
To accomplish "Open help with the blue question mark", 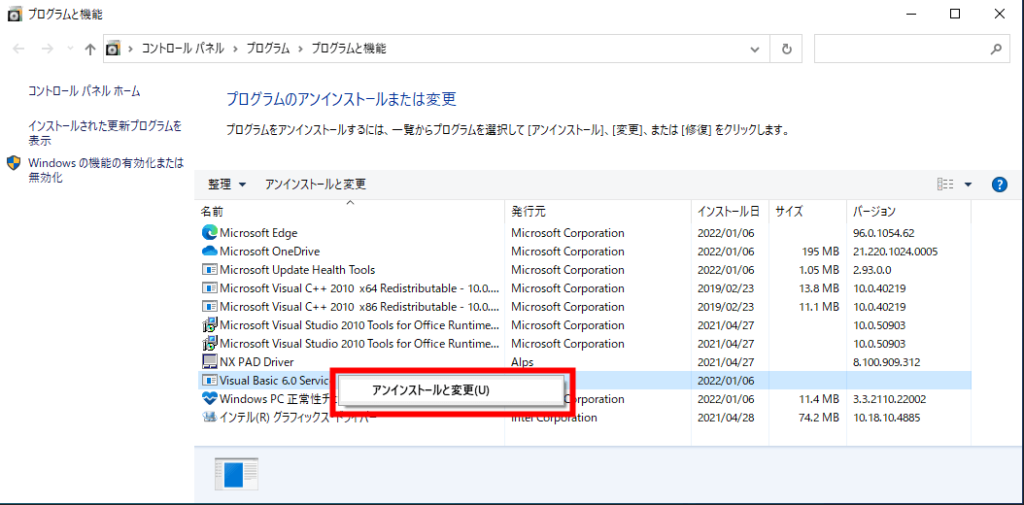I will tap(999, 185).
